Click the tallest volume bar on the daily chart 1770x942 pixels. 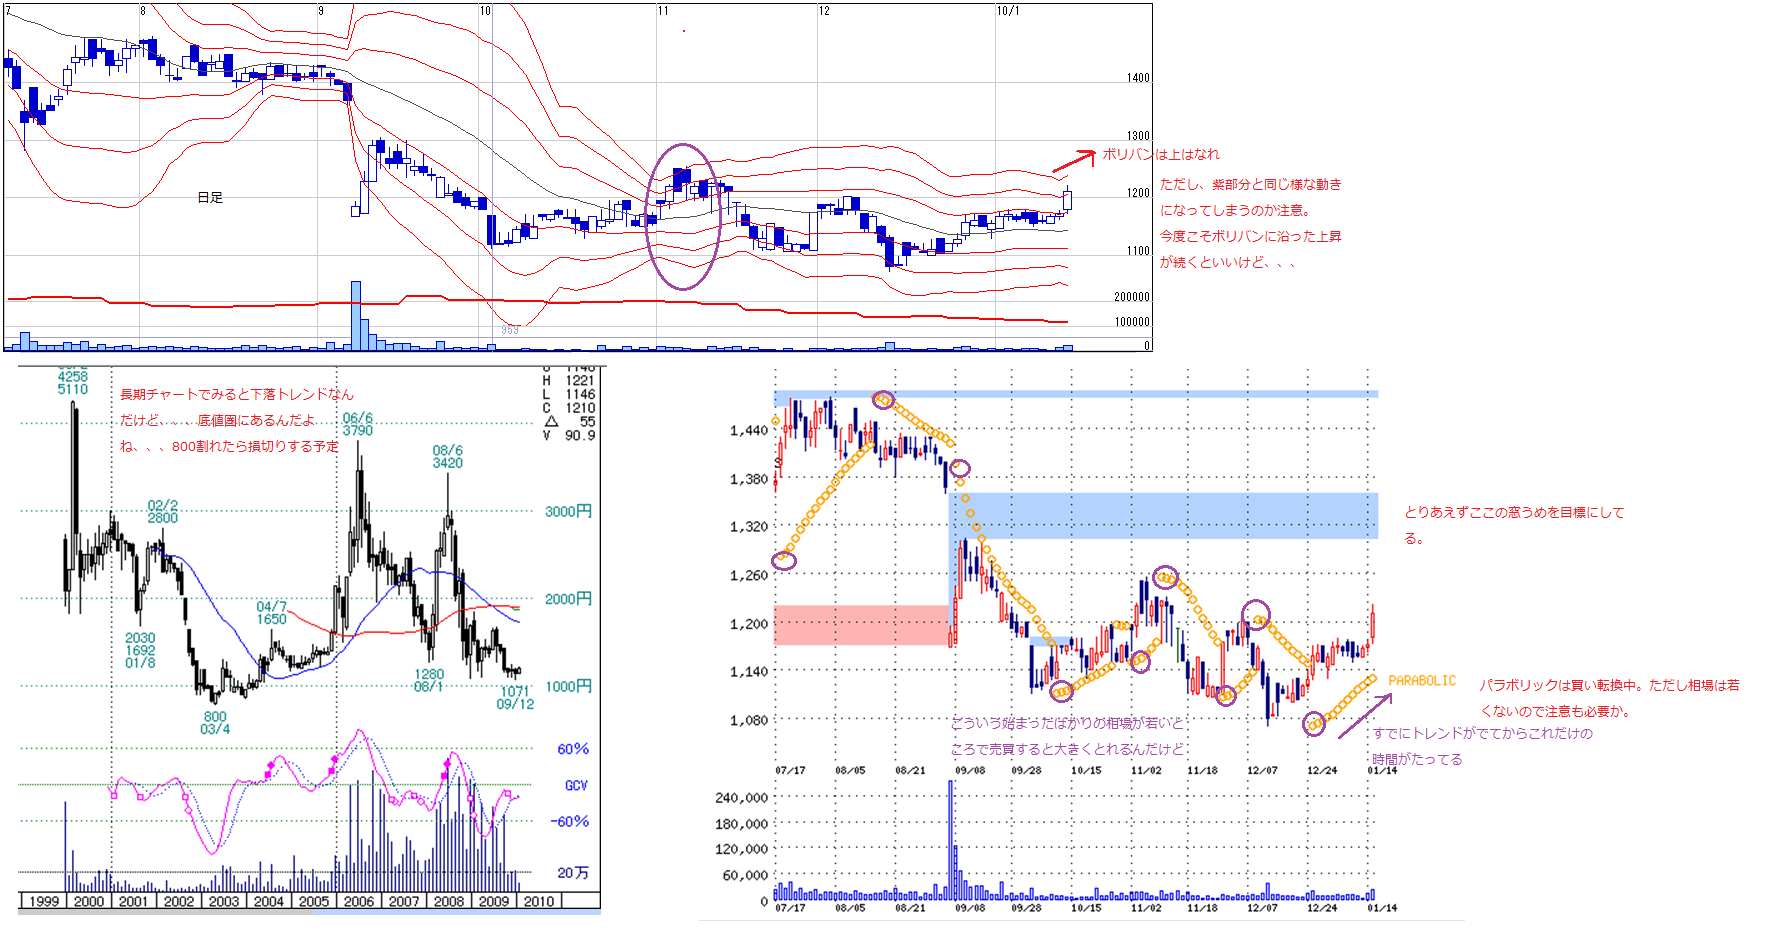pyautogui.click(x=356, y=315)
